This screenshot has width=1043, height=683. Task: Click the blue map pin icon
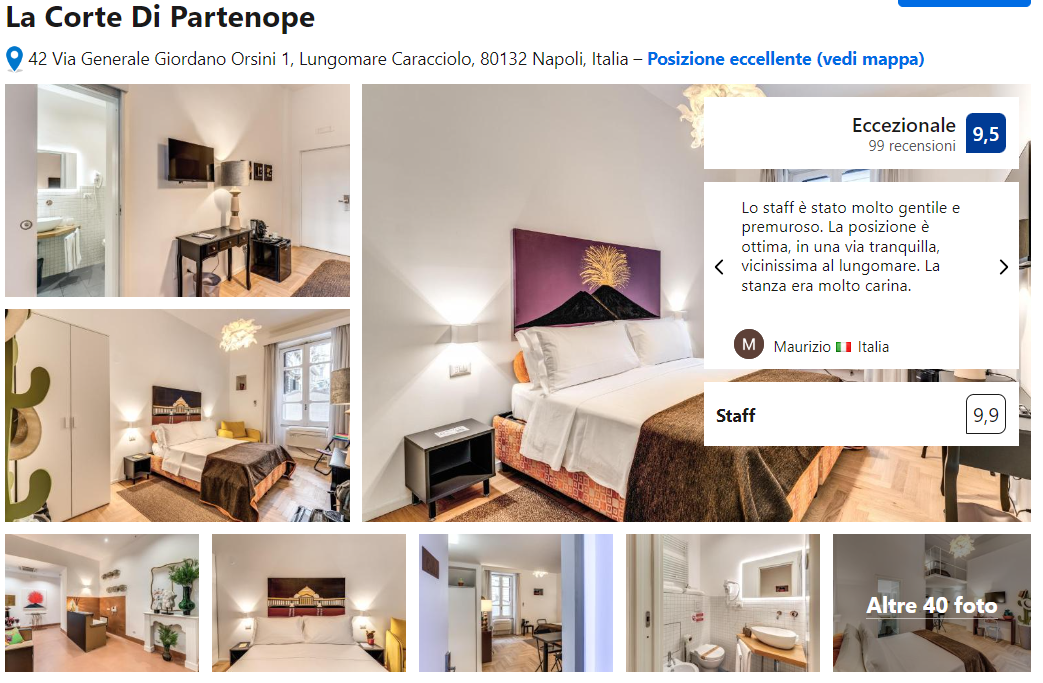click(14, 59)
